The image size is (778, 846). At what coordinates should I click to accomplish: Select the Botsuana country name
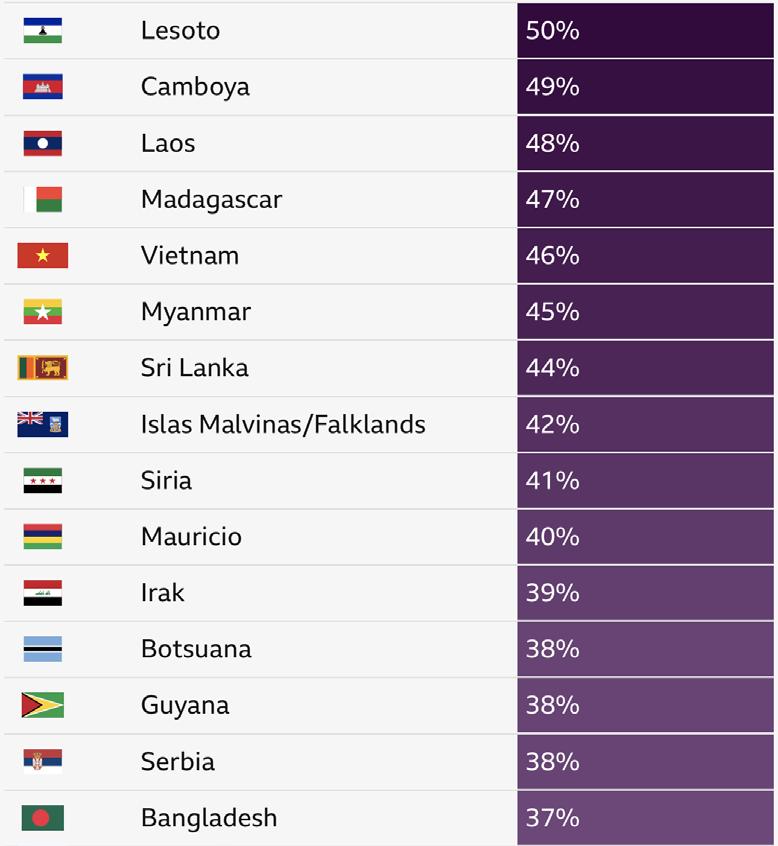(195, 649)
